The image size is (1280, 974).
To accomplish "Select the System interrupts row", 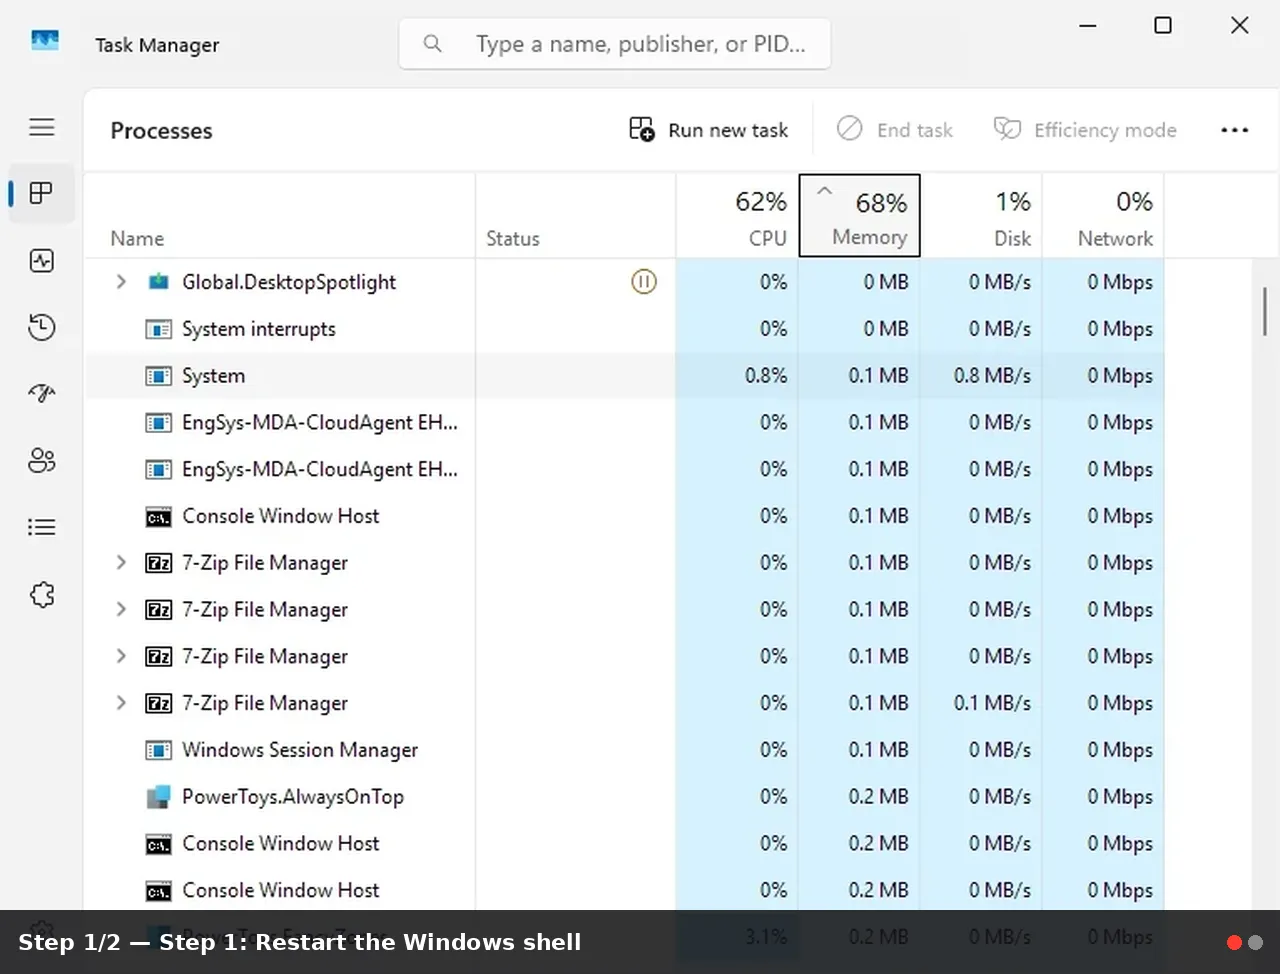I will [625, 329].
